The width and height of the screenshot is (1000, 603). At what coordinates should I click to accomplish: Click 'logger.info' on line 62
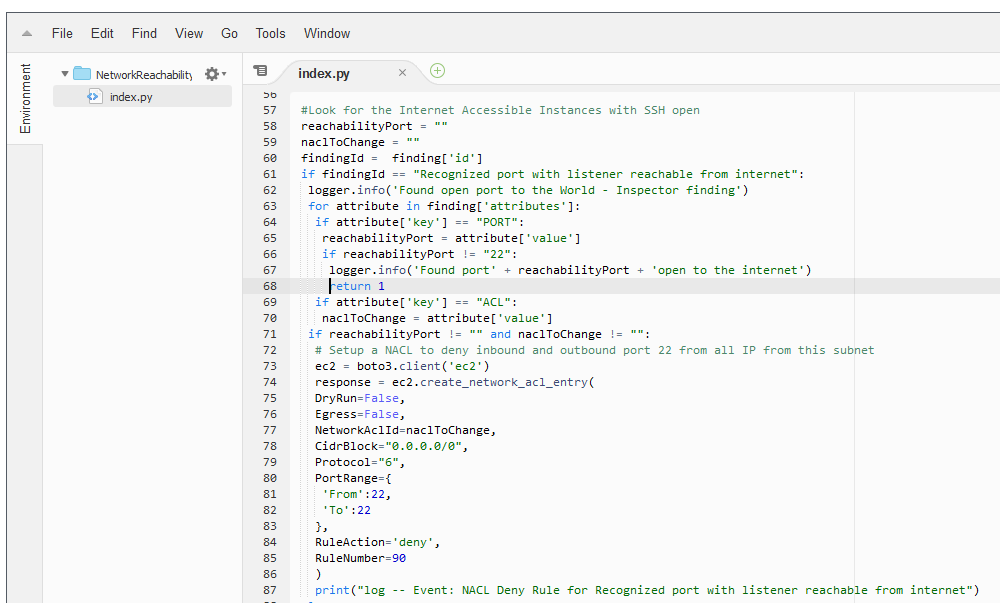click(x=346, y=190)
